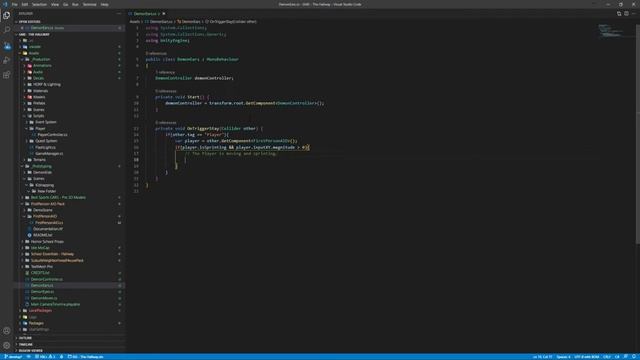Click the flame icon in status bar
Screen dimensions: 640x360
point(61,357)
